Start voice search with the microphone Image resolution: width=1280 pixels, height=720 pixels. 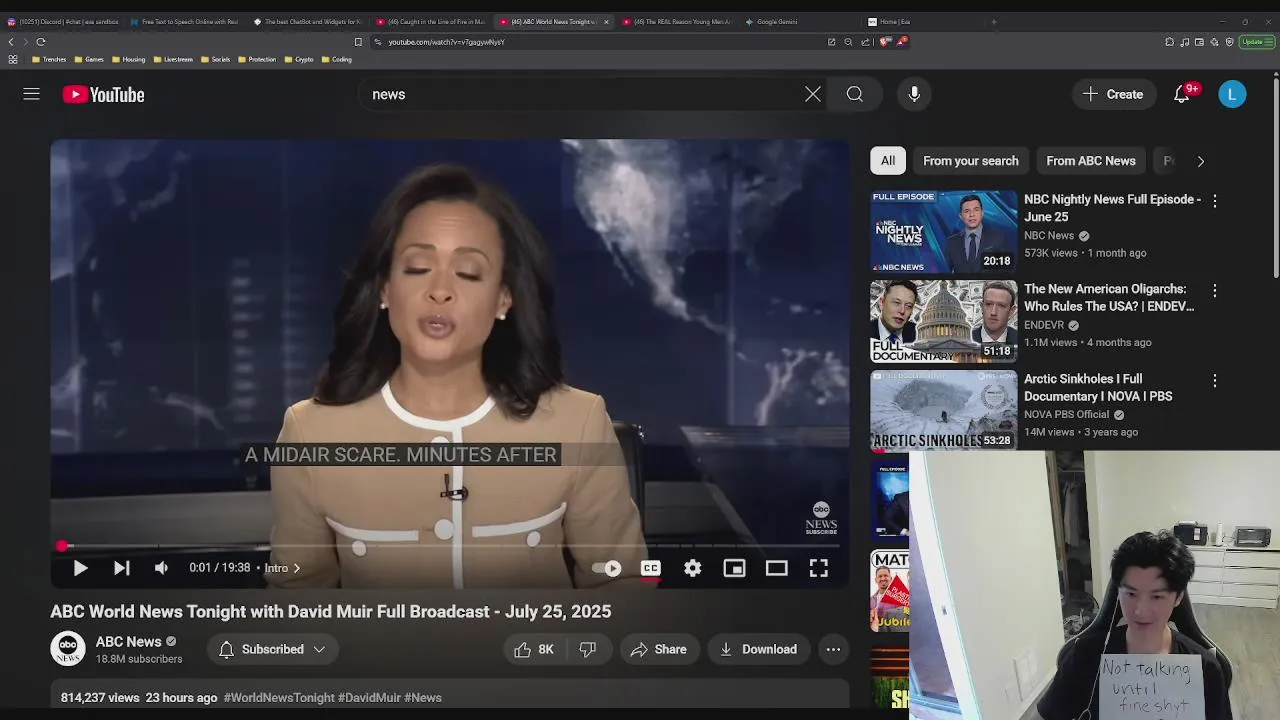(x=914, y=94)
